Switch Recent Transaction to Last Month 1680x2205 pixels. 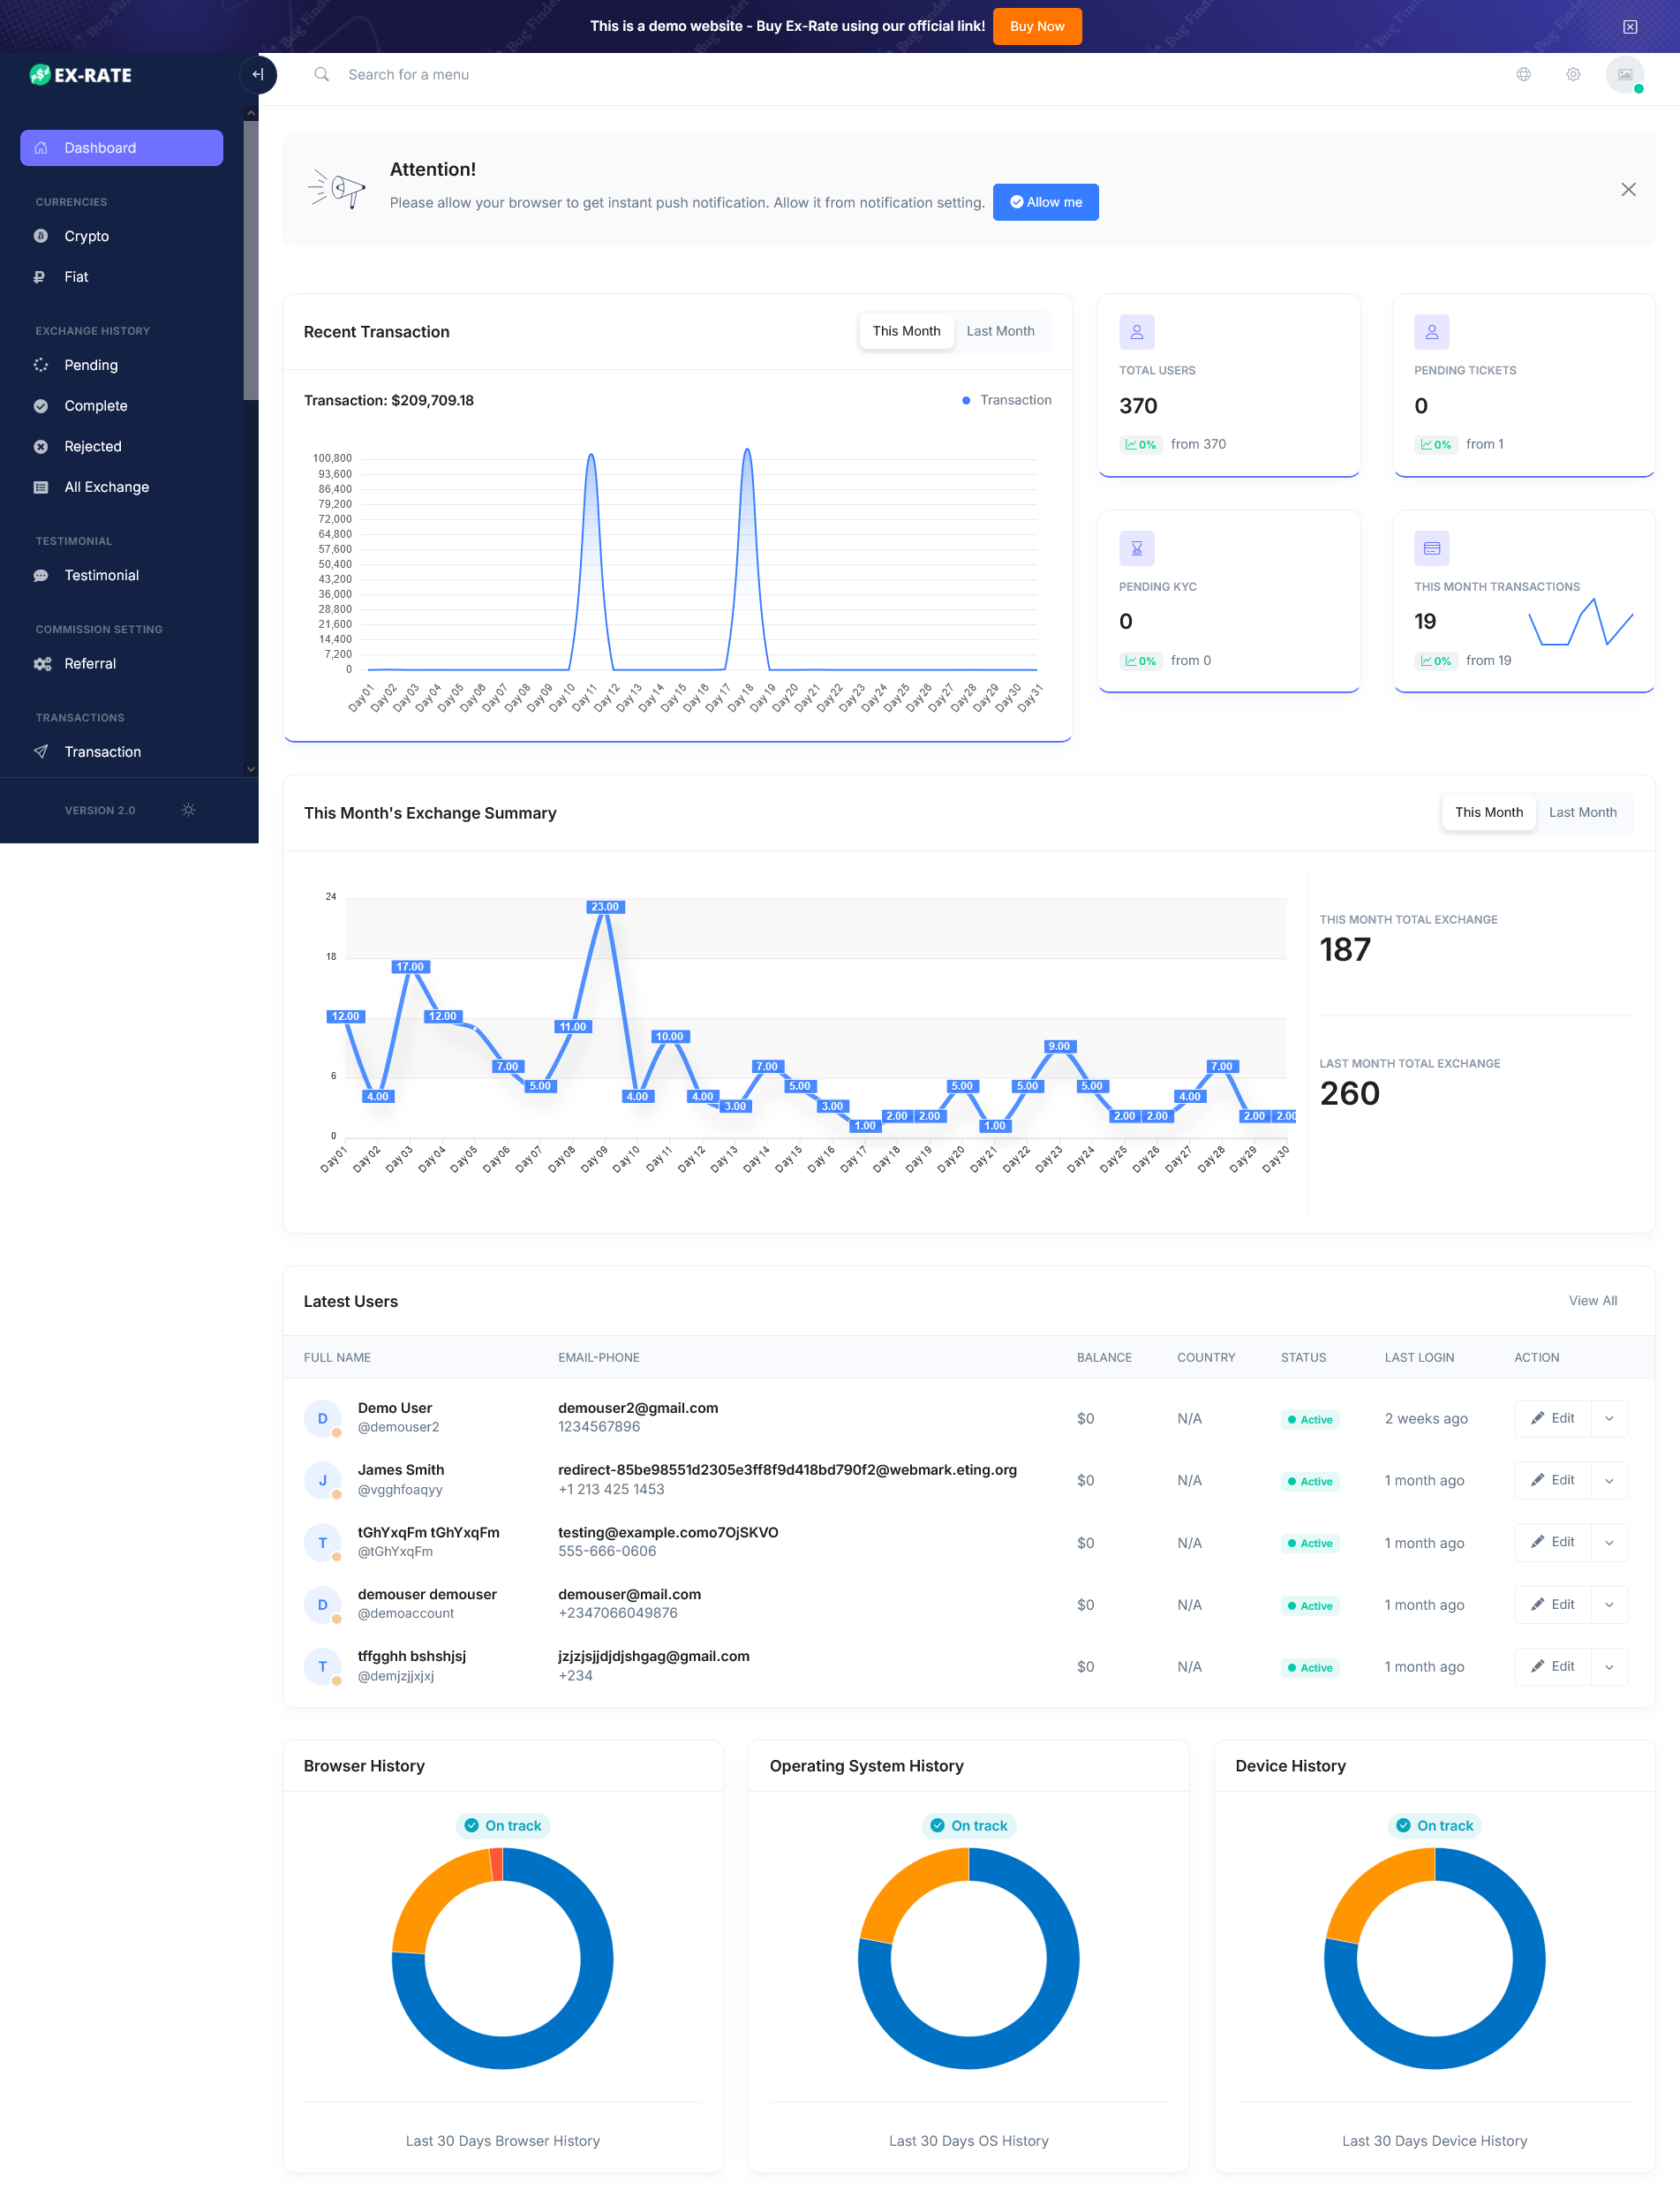1000,331
